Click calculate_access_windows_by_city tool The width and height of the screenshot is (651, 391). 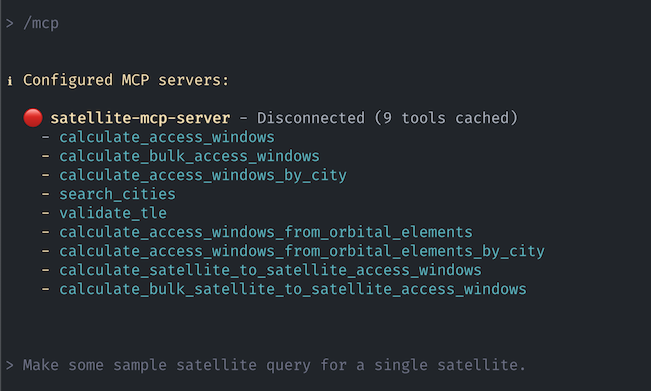(x=203, y=175)
